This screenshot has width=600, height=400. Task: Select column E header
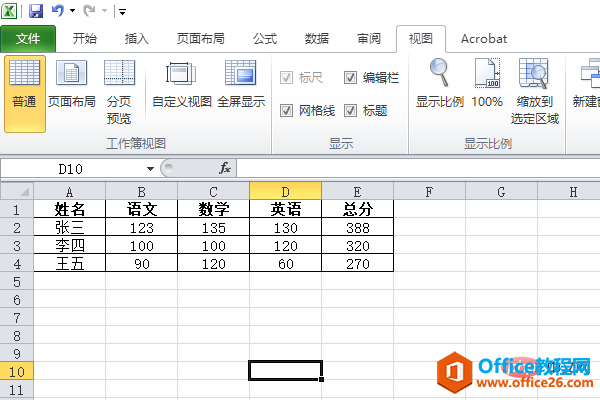pos(357,191)
